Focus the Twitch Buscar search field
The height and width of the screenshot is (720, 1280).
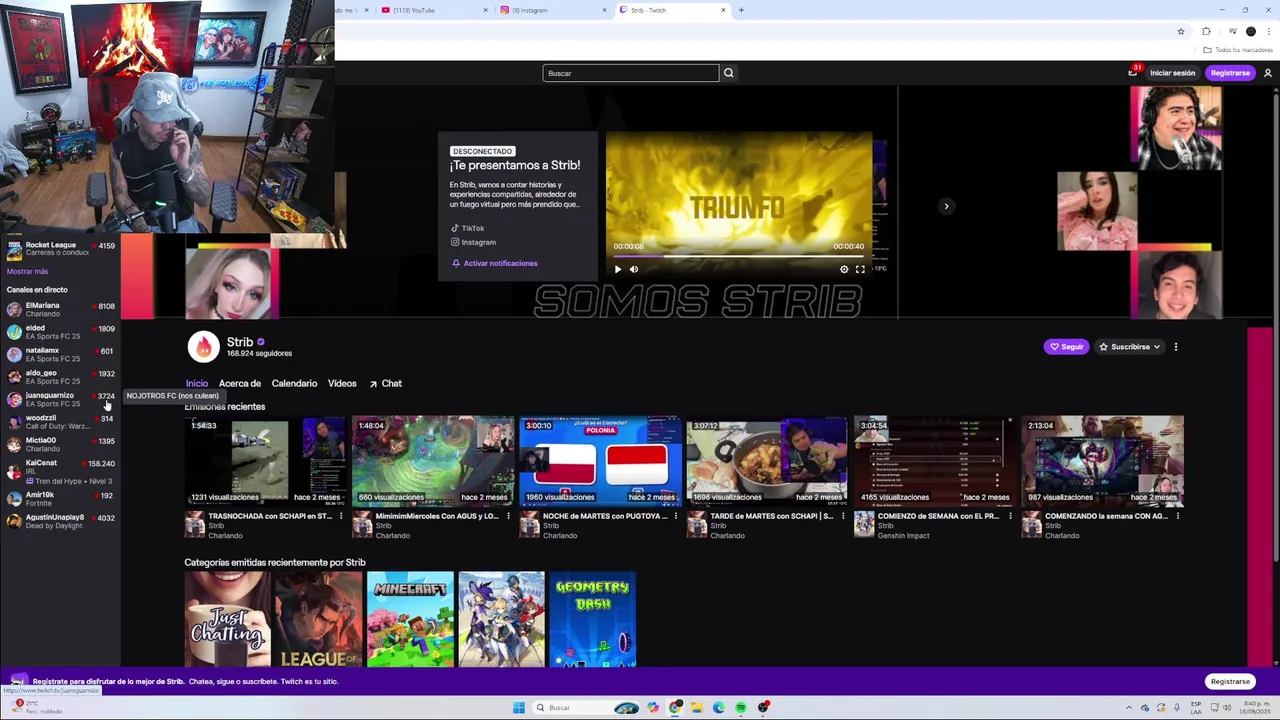[631, 73]
